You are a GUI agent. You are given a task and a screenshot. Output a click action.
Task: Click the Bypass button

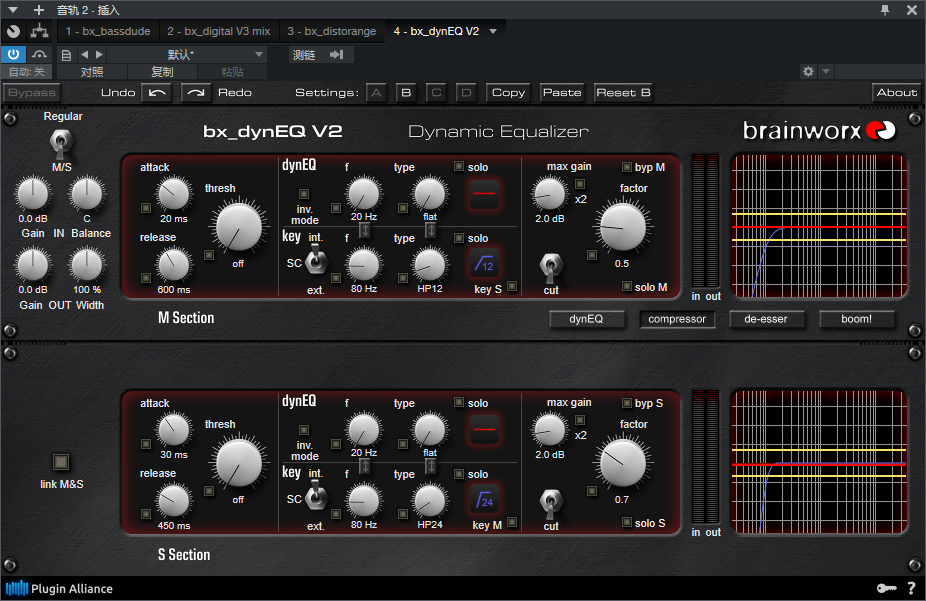[32, 93]
